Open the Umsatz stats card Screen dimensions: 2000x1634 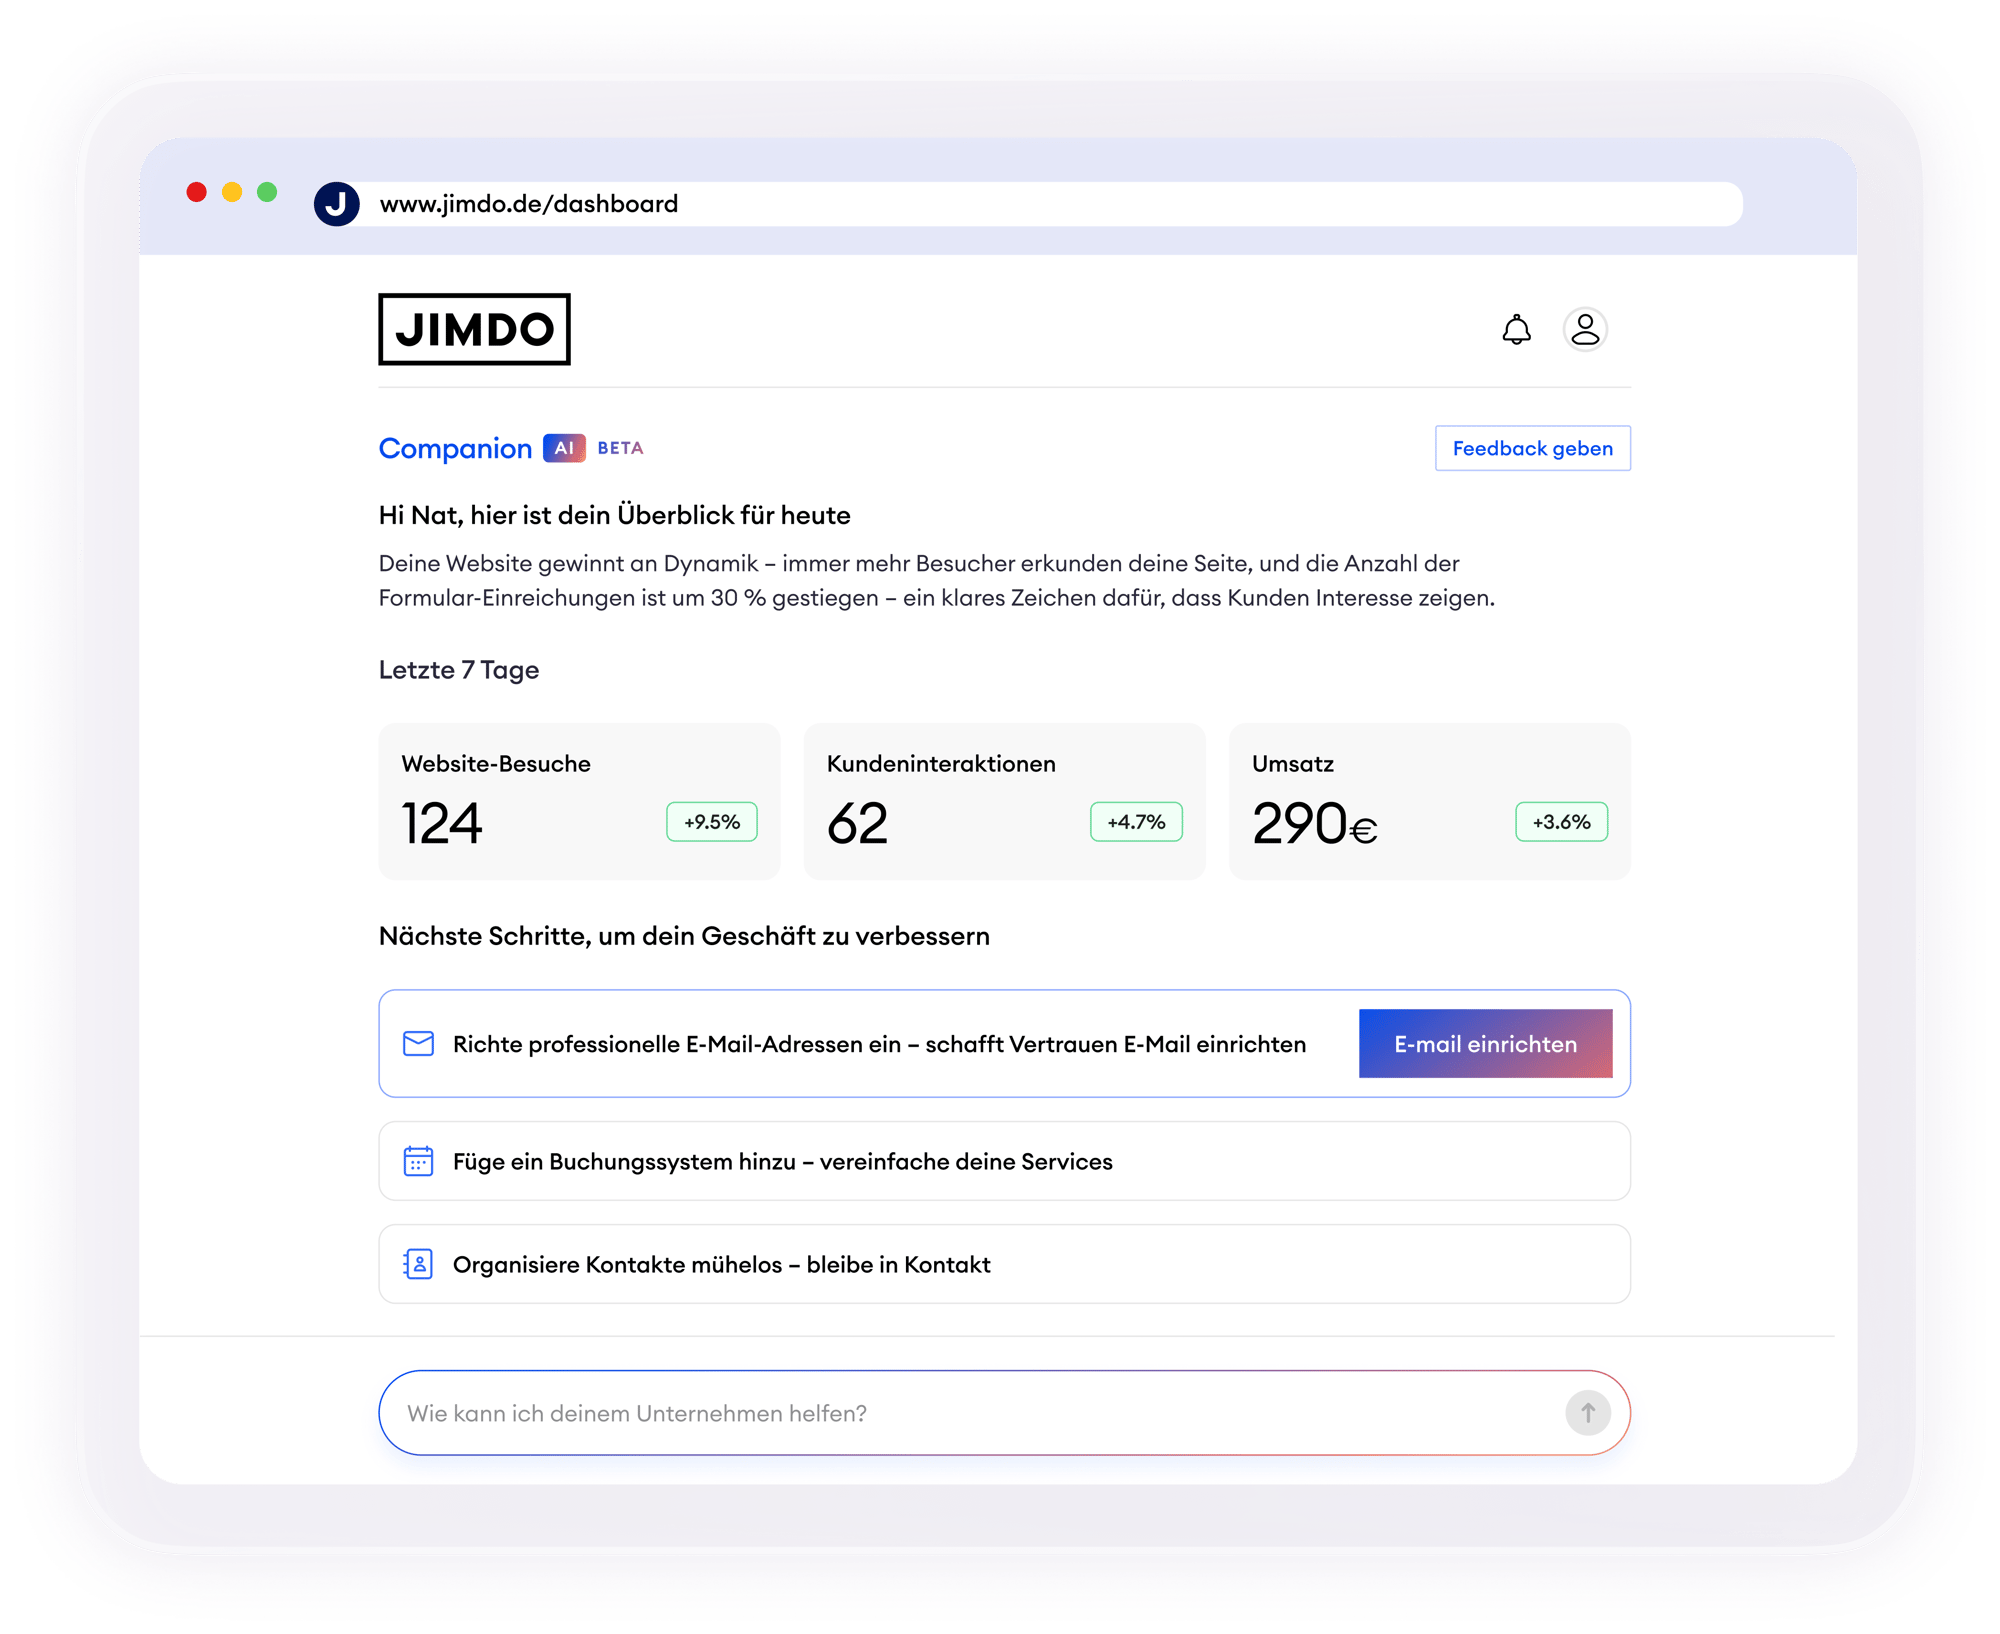[1429, 801]
